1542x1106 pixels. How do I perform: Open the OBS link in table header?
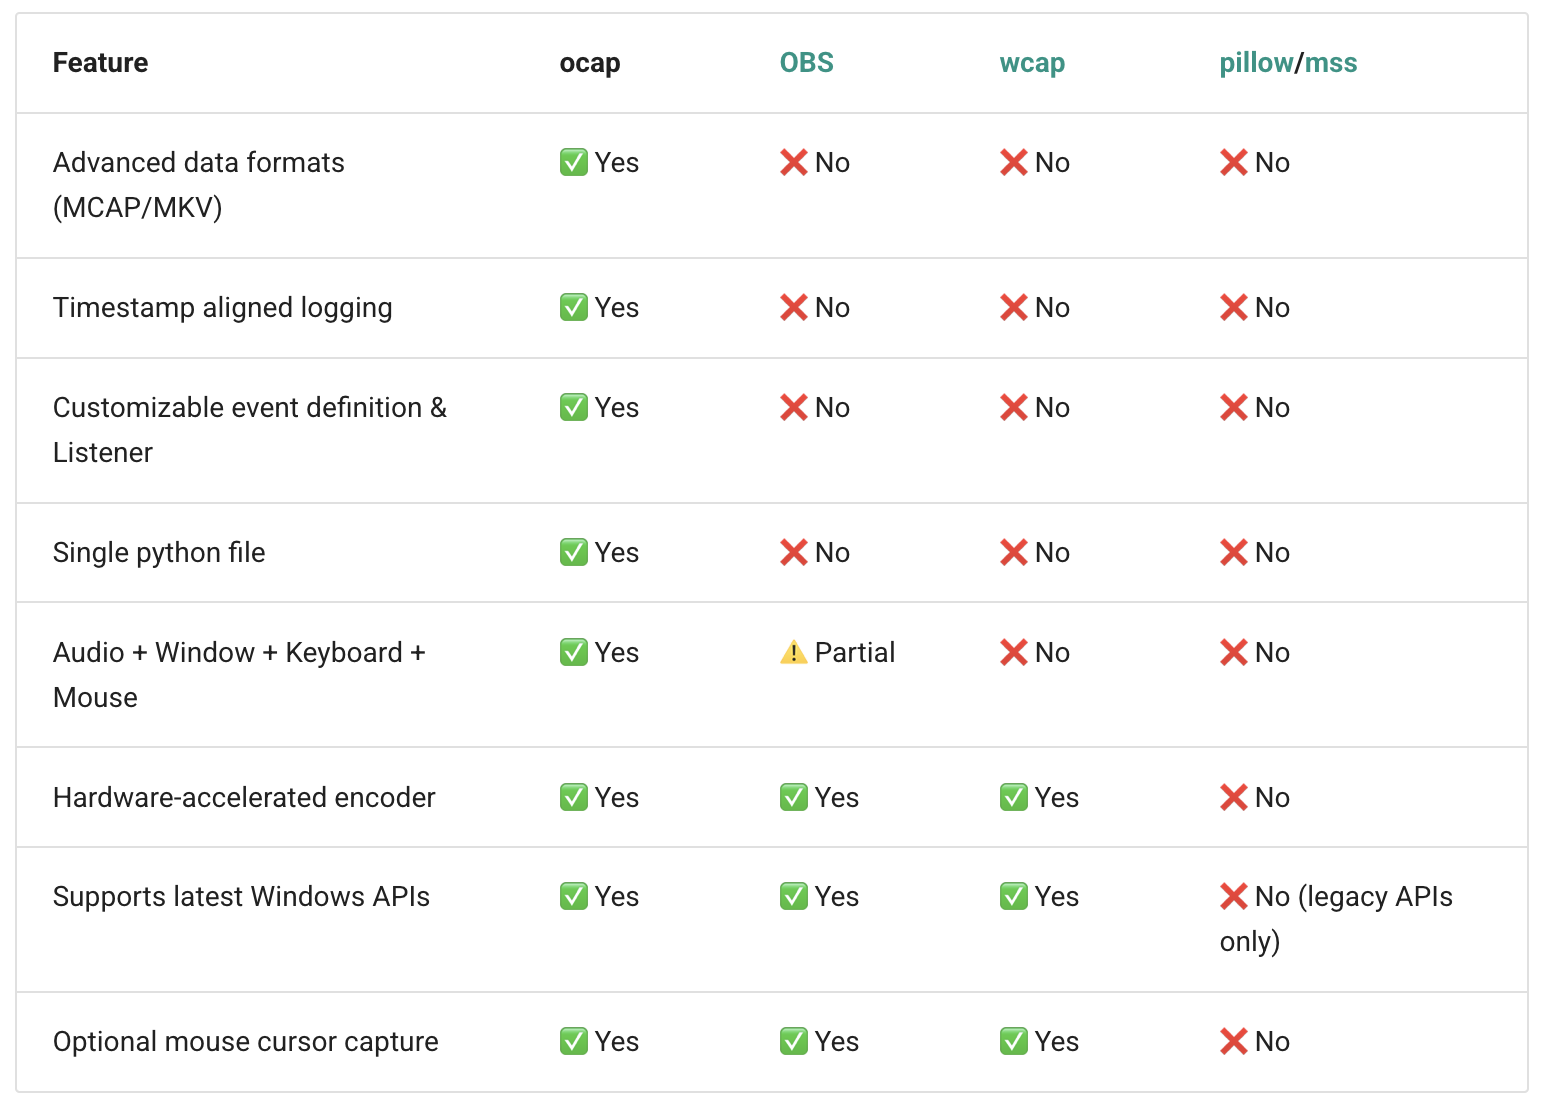point(806,63)
